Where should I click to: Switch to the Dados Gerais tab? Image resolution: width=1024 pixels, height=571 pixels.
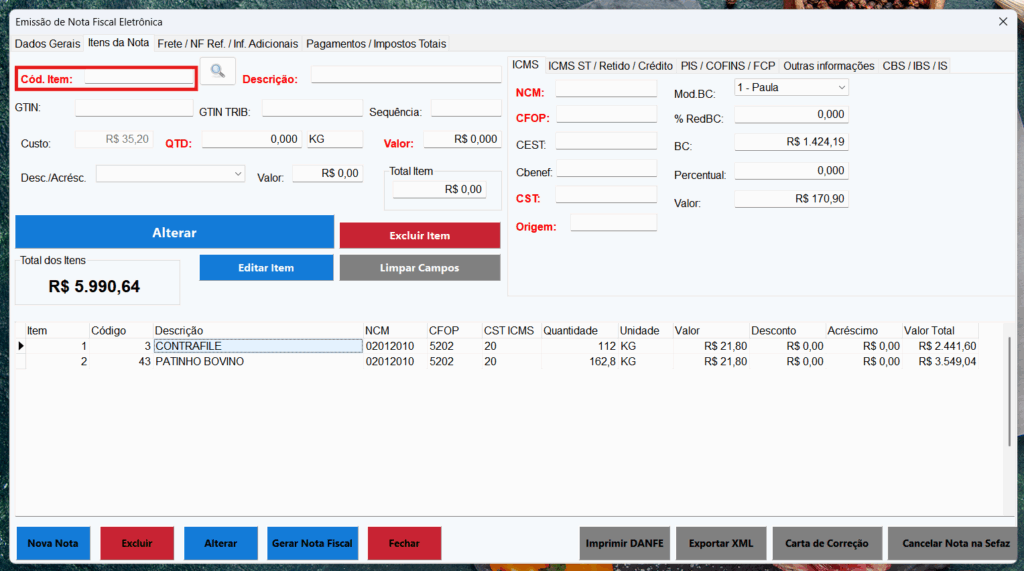pyautogui.click(x=47, y=44)
